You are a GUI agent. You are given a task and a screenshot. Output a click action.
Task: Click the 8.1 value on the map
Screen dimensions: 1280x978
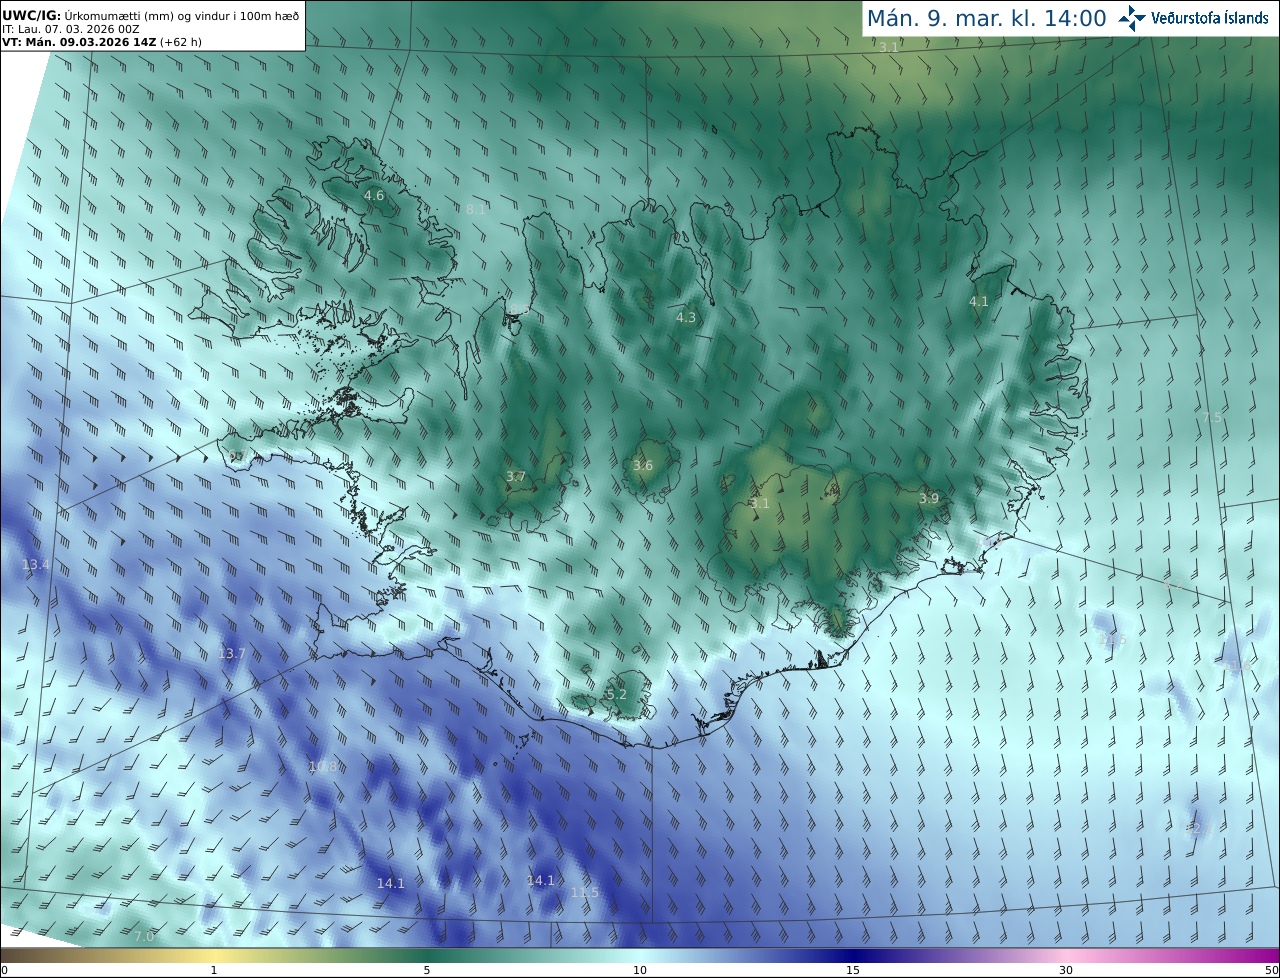coord(476,209)
